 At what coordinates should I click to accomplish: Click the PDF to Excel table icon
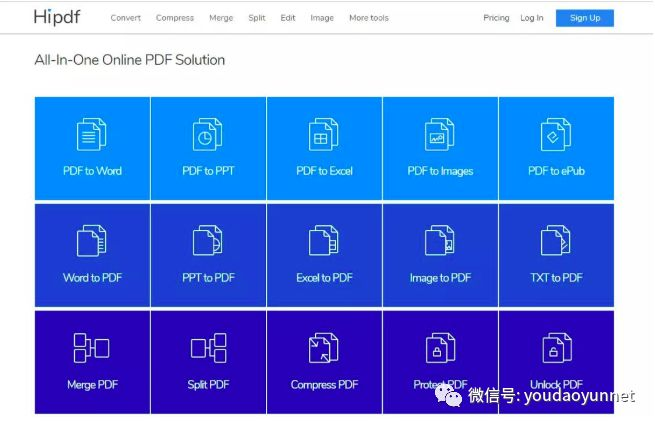[323, 134]
